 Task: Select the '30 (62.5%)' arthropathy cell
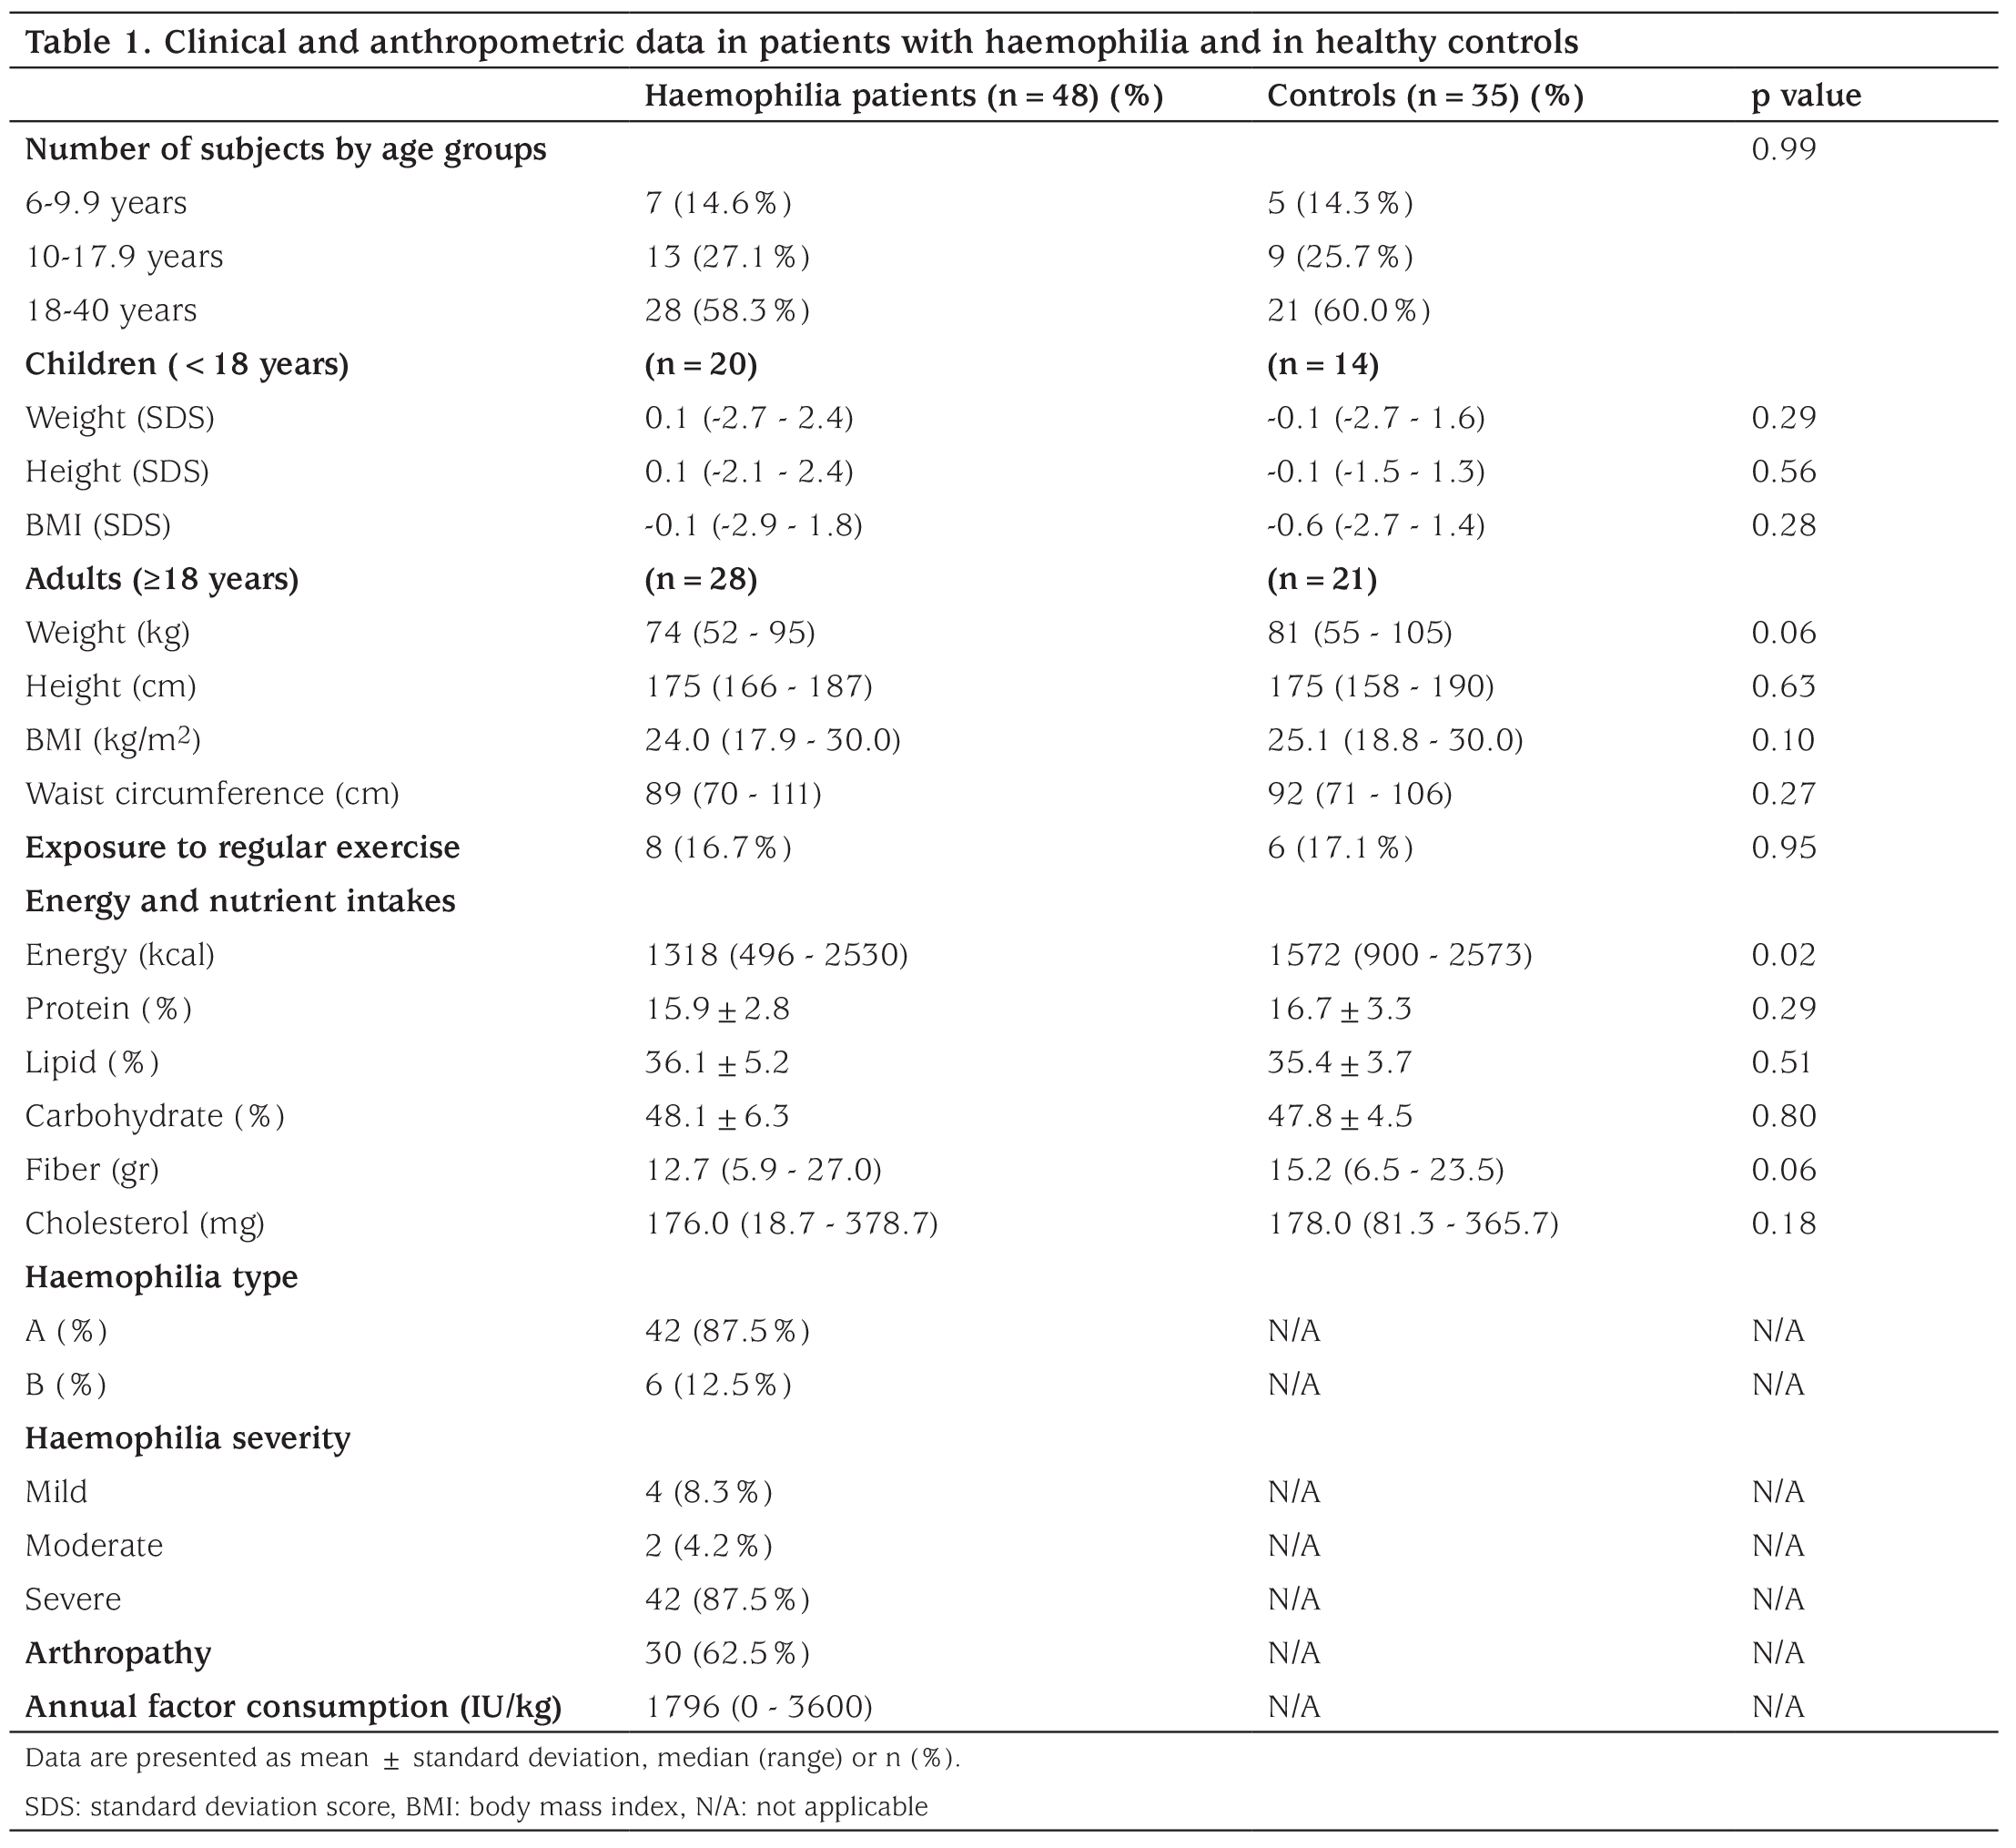tap(727, 1654)
